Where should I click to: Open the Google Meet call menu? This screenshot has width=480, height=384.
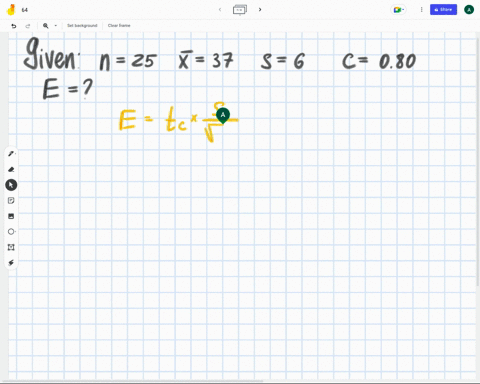point(398,10)
